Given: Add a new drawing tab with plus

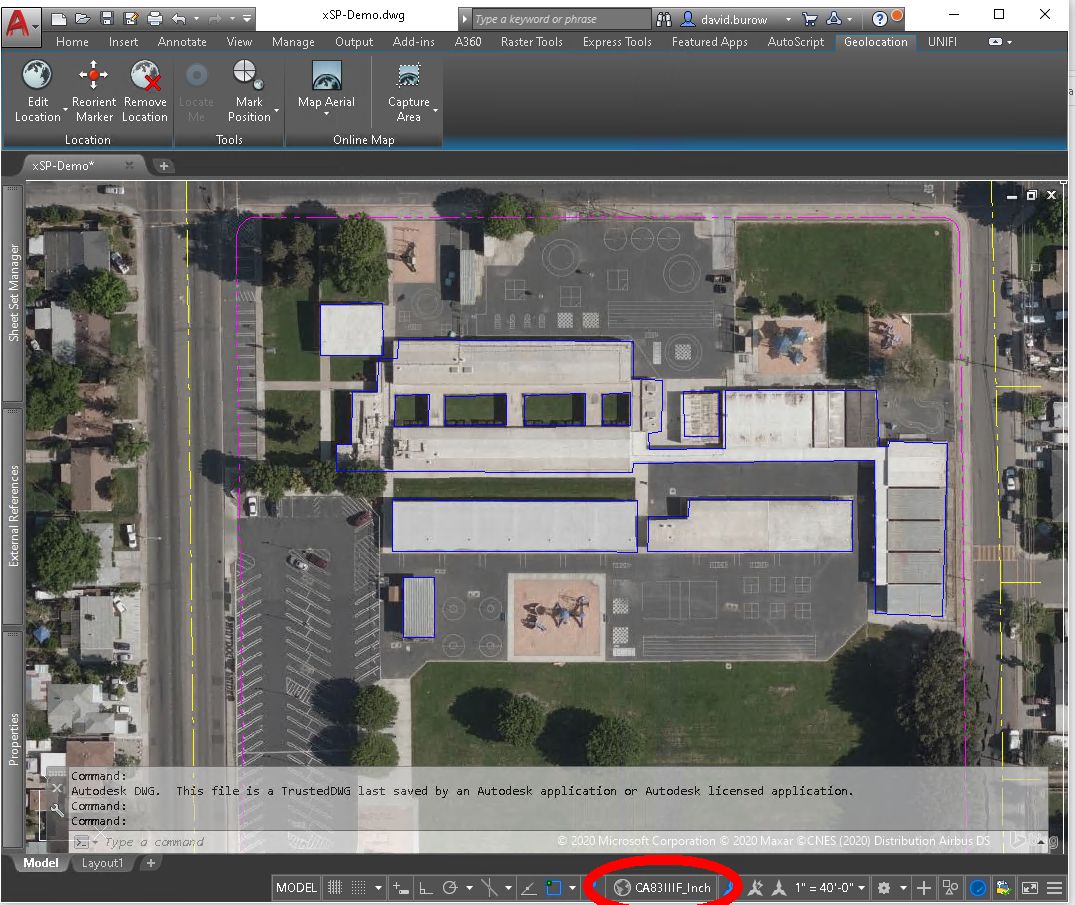Looking at the screenshot, I should click(x=163, y=166).
